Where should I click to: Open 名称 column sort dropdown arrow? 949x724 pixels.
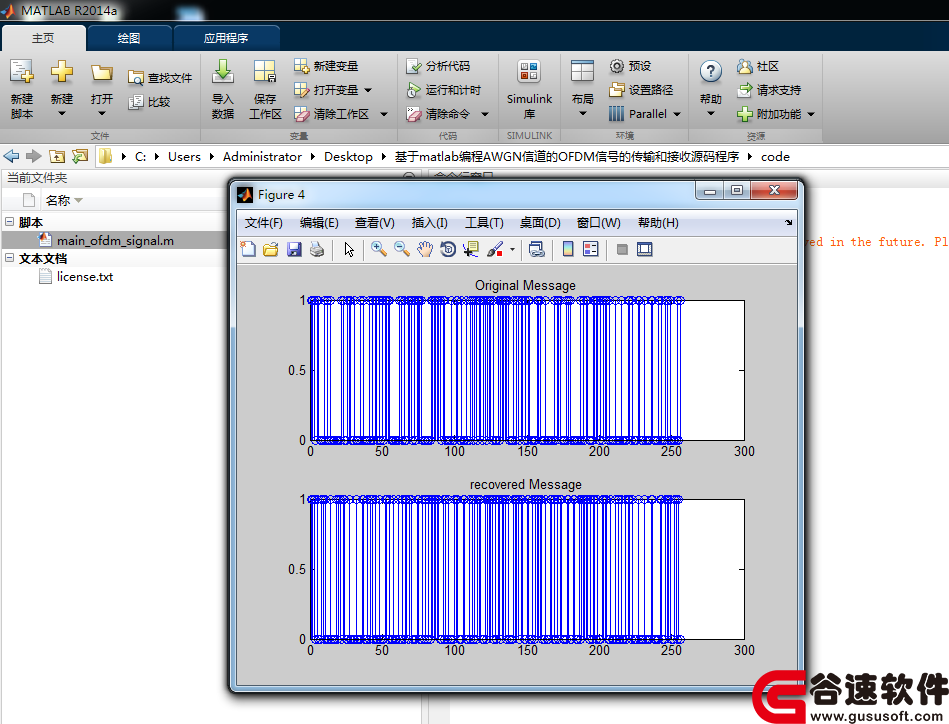[79, 200]
